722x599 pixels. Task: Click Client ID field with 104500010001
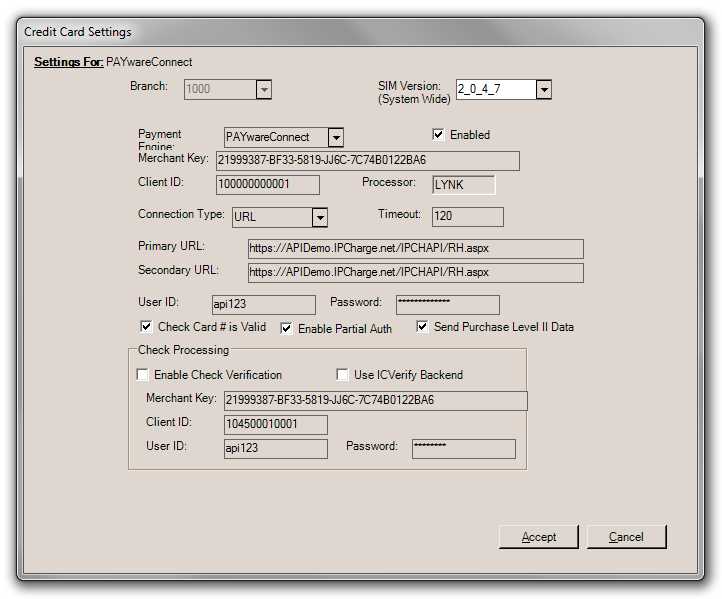click(275, 425)
